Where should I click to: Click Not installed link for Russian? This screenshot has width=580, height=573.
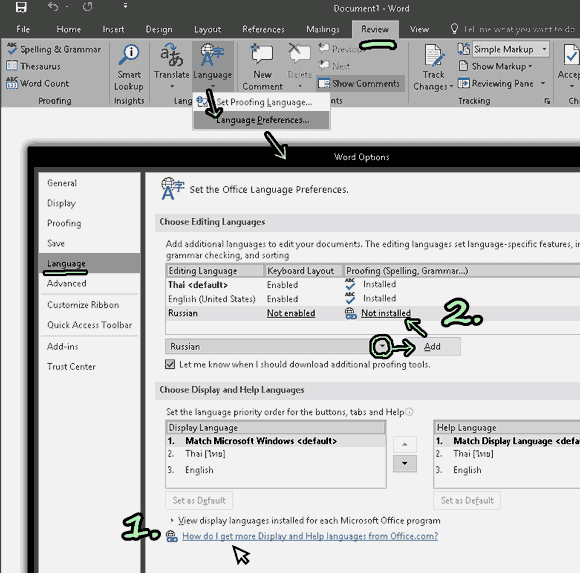tap(386, 313)
